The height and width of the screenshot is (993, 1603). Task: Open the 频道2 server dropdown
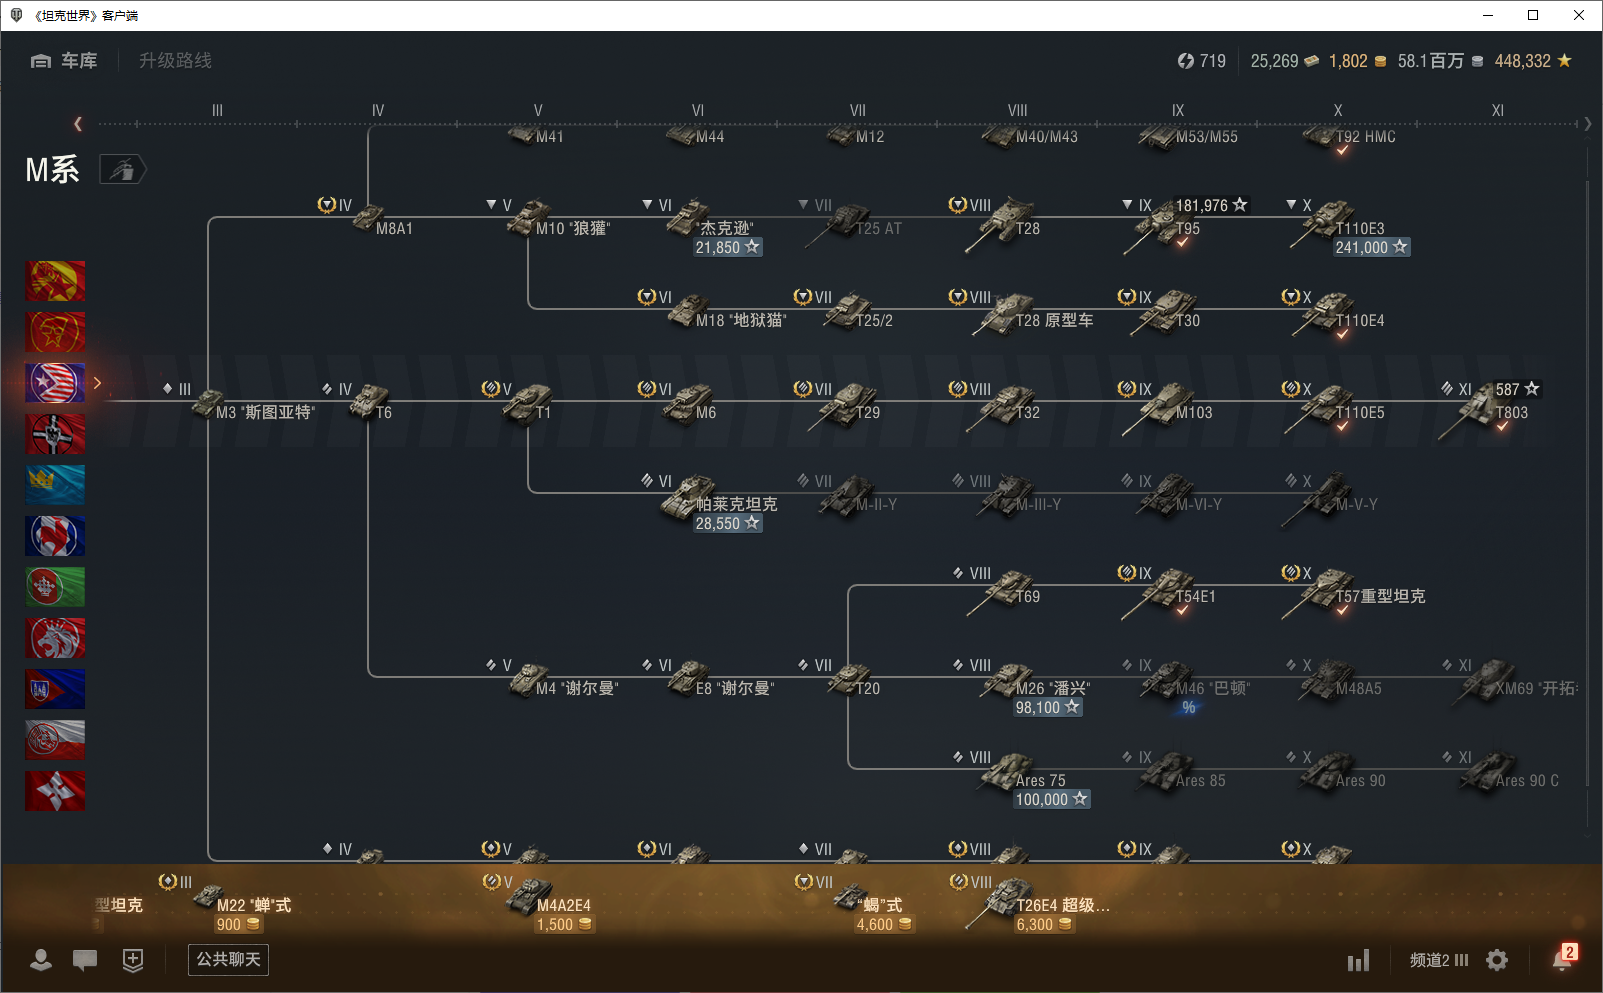tap(1438, 960)
